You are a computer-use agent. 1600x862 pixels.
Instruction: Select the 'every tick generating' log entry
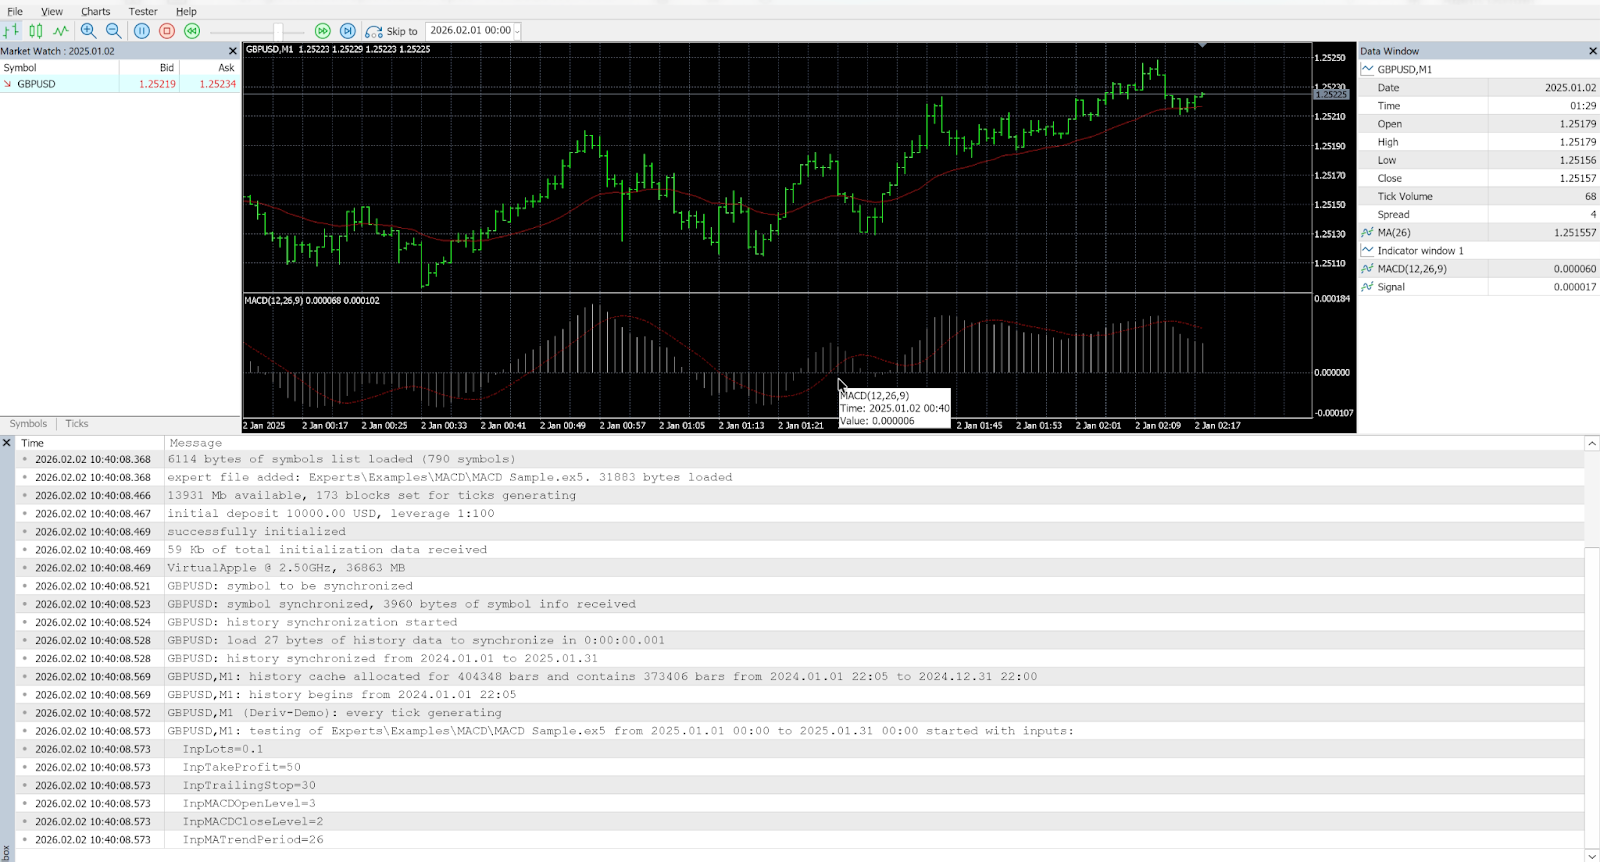click(800, 713)
